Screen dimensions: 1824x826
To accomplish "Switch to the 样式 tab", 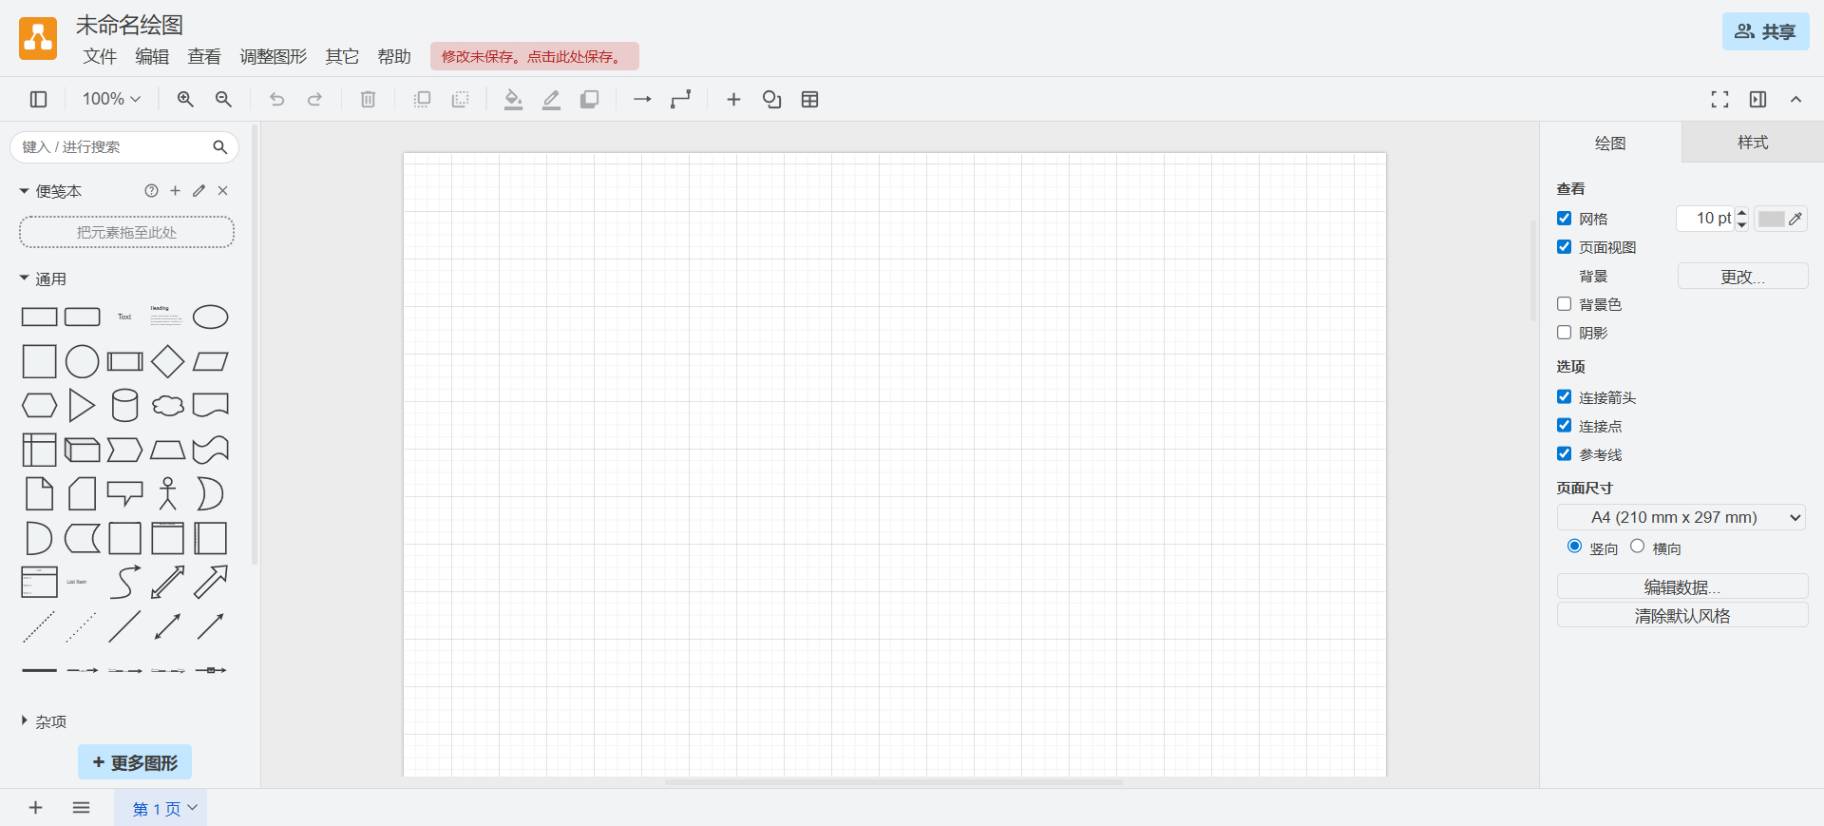I will coord(1752,142).
